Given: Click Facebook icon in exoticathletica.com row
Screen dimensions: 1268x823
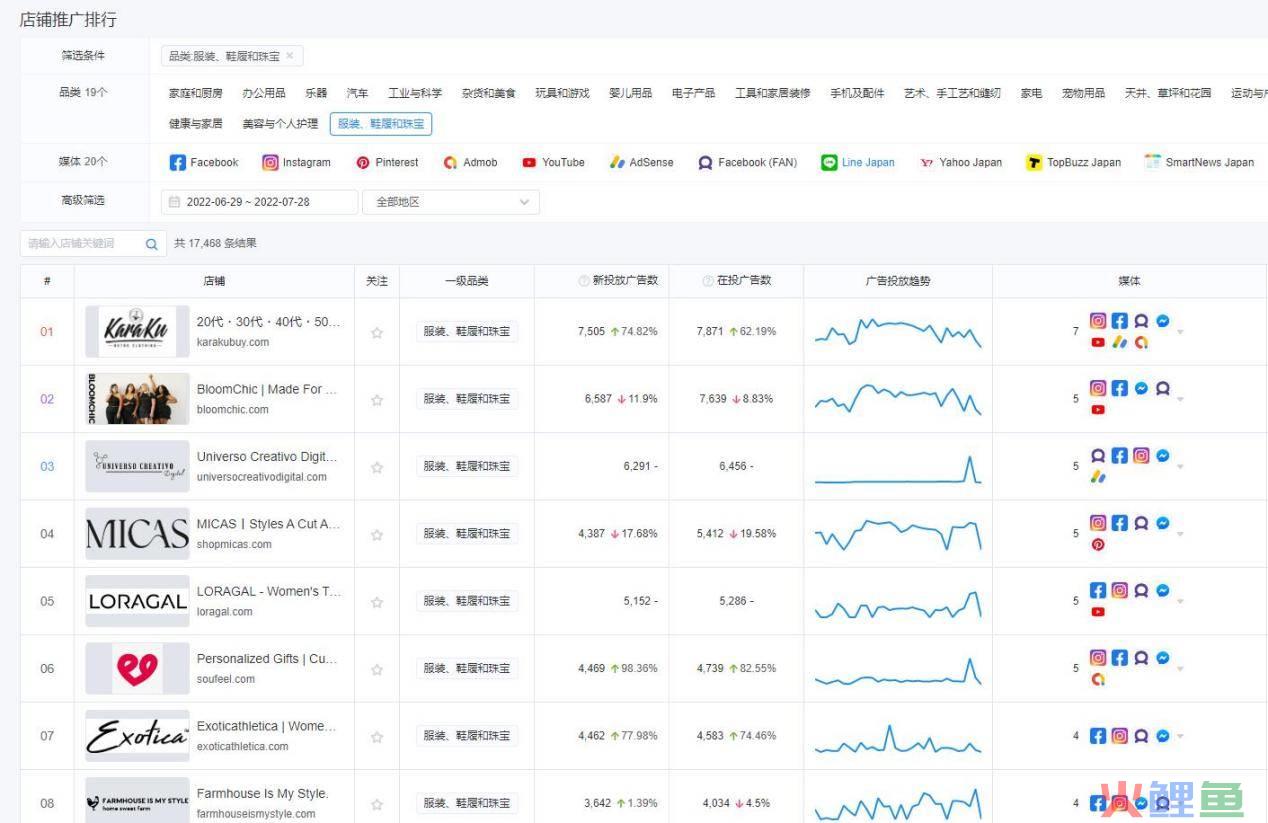Looking at the screenshot, I should [x=1098, y=736].
